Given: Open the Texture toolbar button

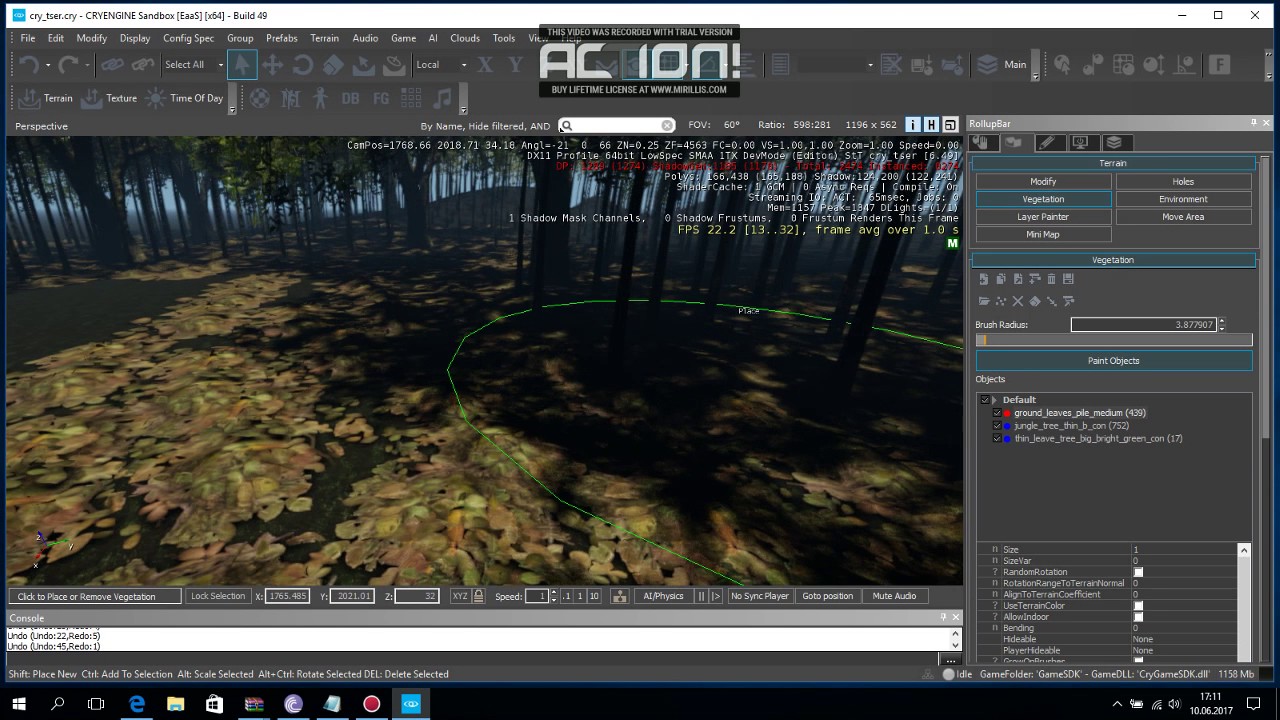Looking at the screenshot, I should (108, 98).
